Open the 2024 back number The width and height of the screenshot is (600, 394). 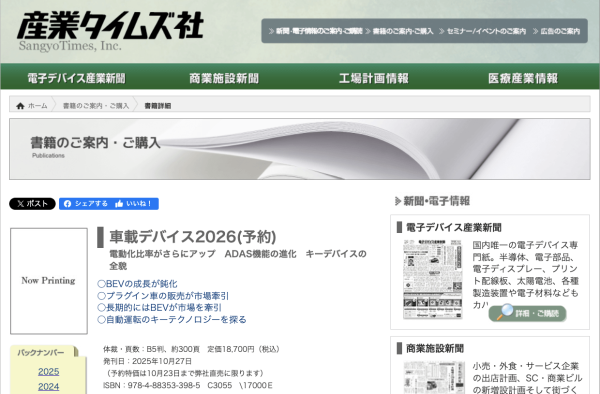(x=49, y=386)
